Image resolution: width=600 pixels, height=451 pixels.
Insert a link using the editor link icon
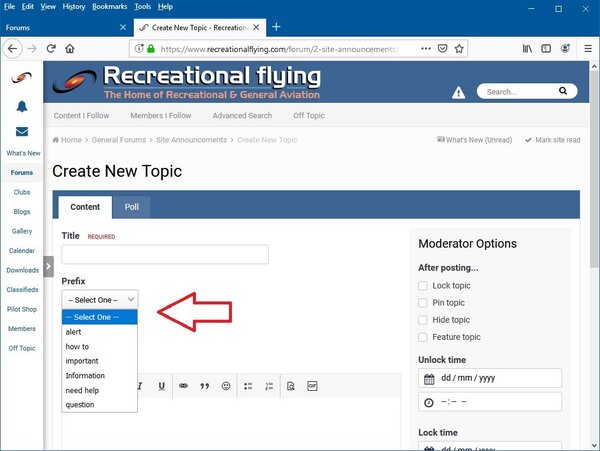tap(183, 385)
